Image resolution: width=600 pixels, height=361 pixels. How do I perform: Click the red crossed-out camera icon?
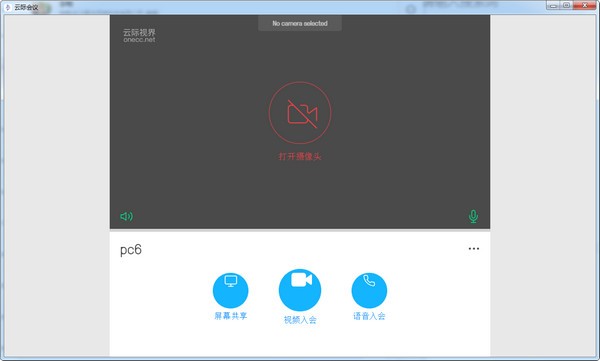tap(300, 113)
